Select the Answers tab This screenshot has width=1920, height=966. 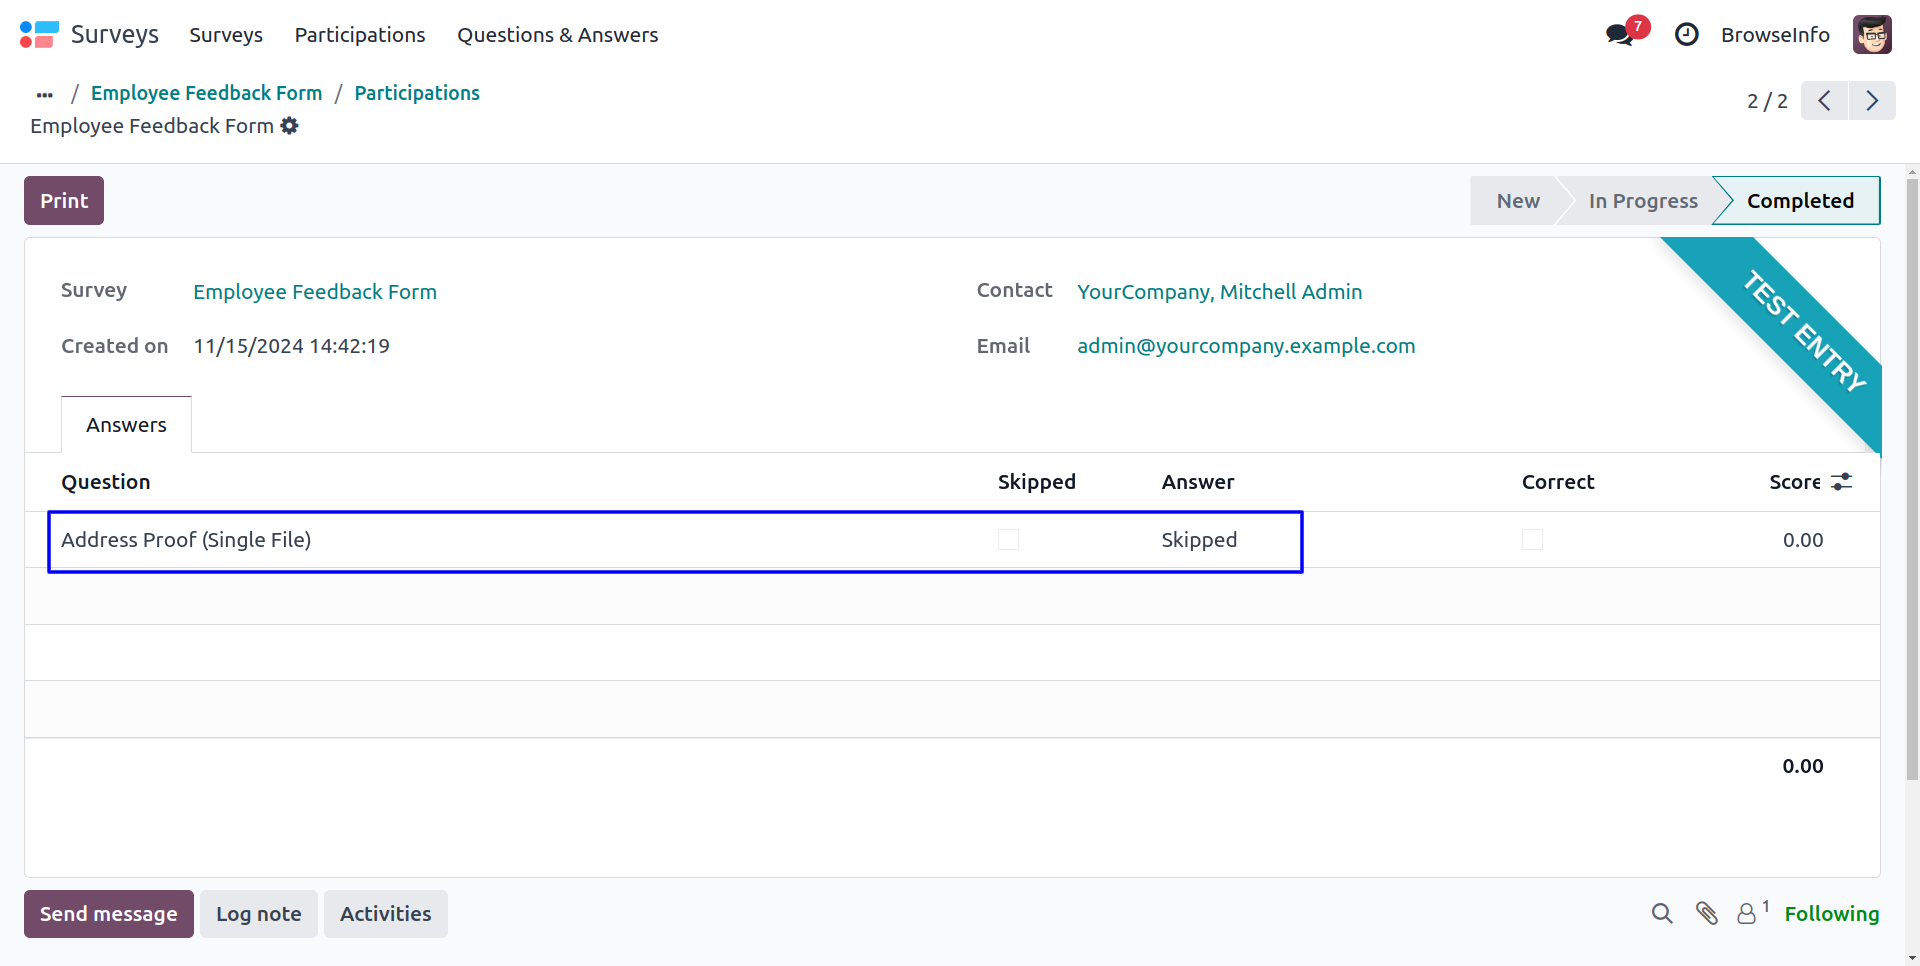tap(126, 425)
